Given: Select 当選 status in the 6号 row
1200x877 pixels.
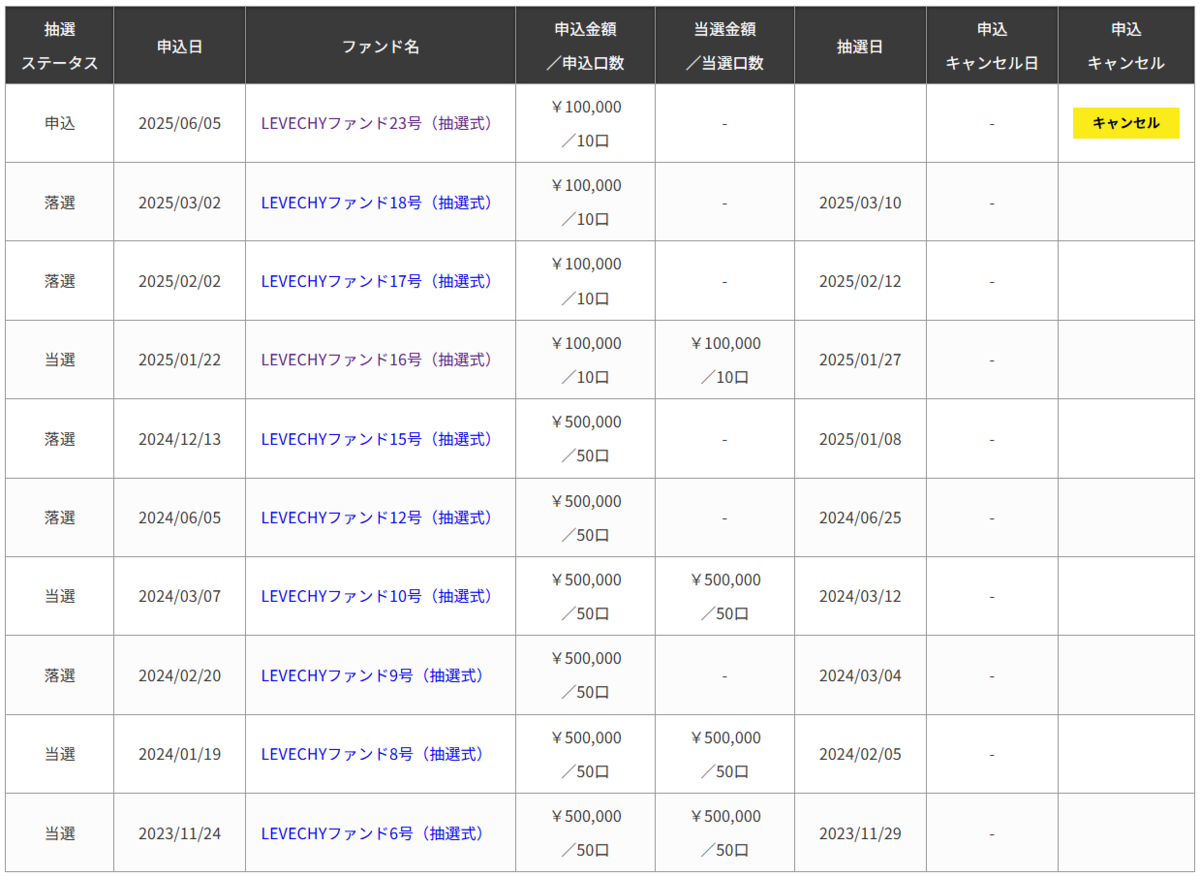Looking at the screenshot, I should tap(60, 833).
